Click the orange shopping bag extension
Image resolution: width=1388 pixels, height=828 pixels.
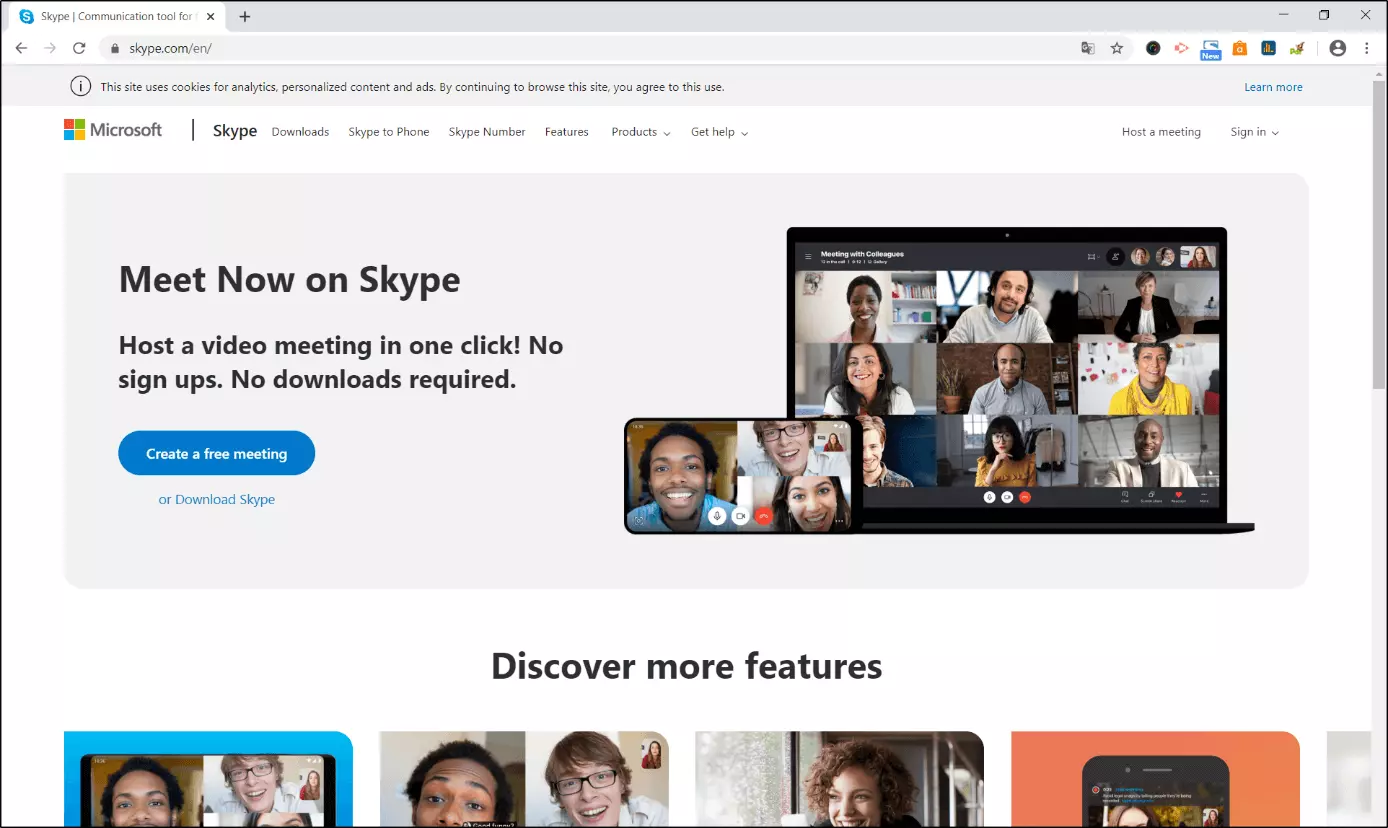1239,48
